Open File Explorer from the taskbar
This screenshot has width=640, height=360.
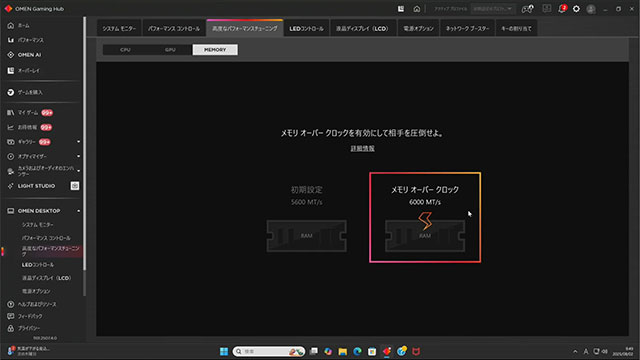342,351
